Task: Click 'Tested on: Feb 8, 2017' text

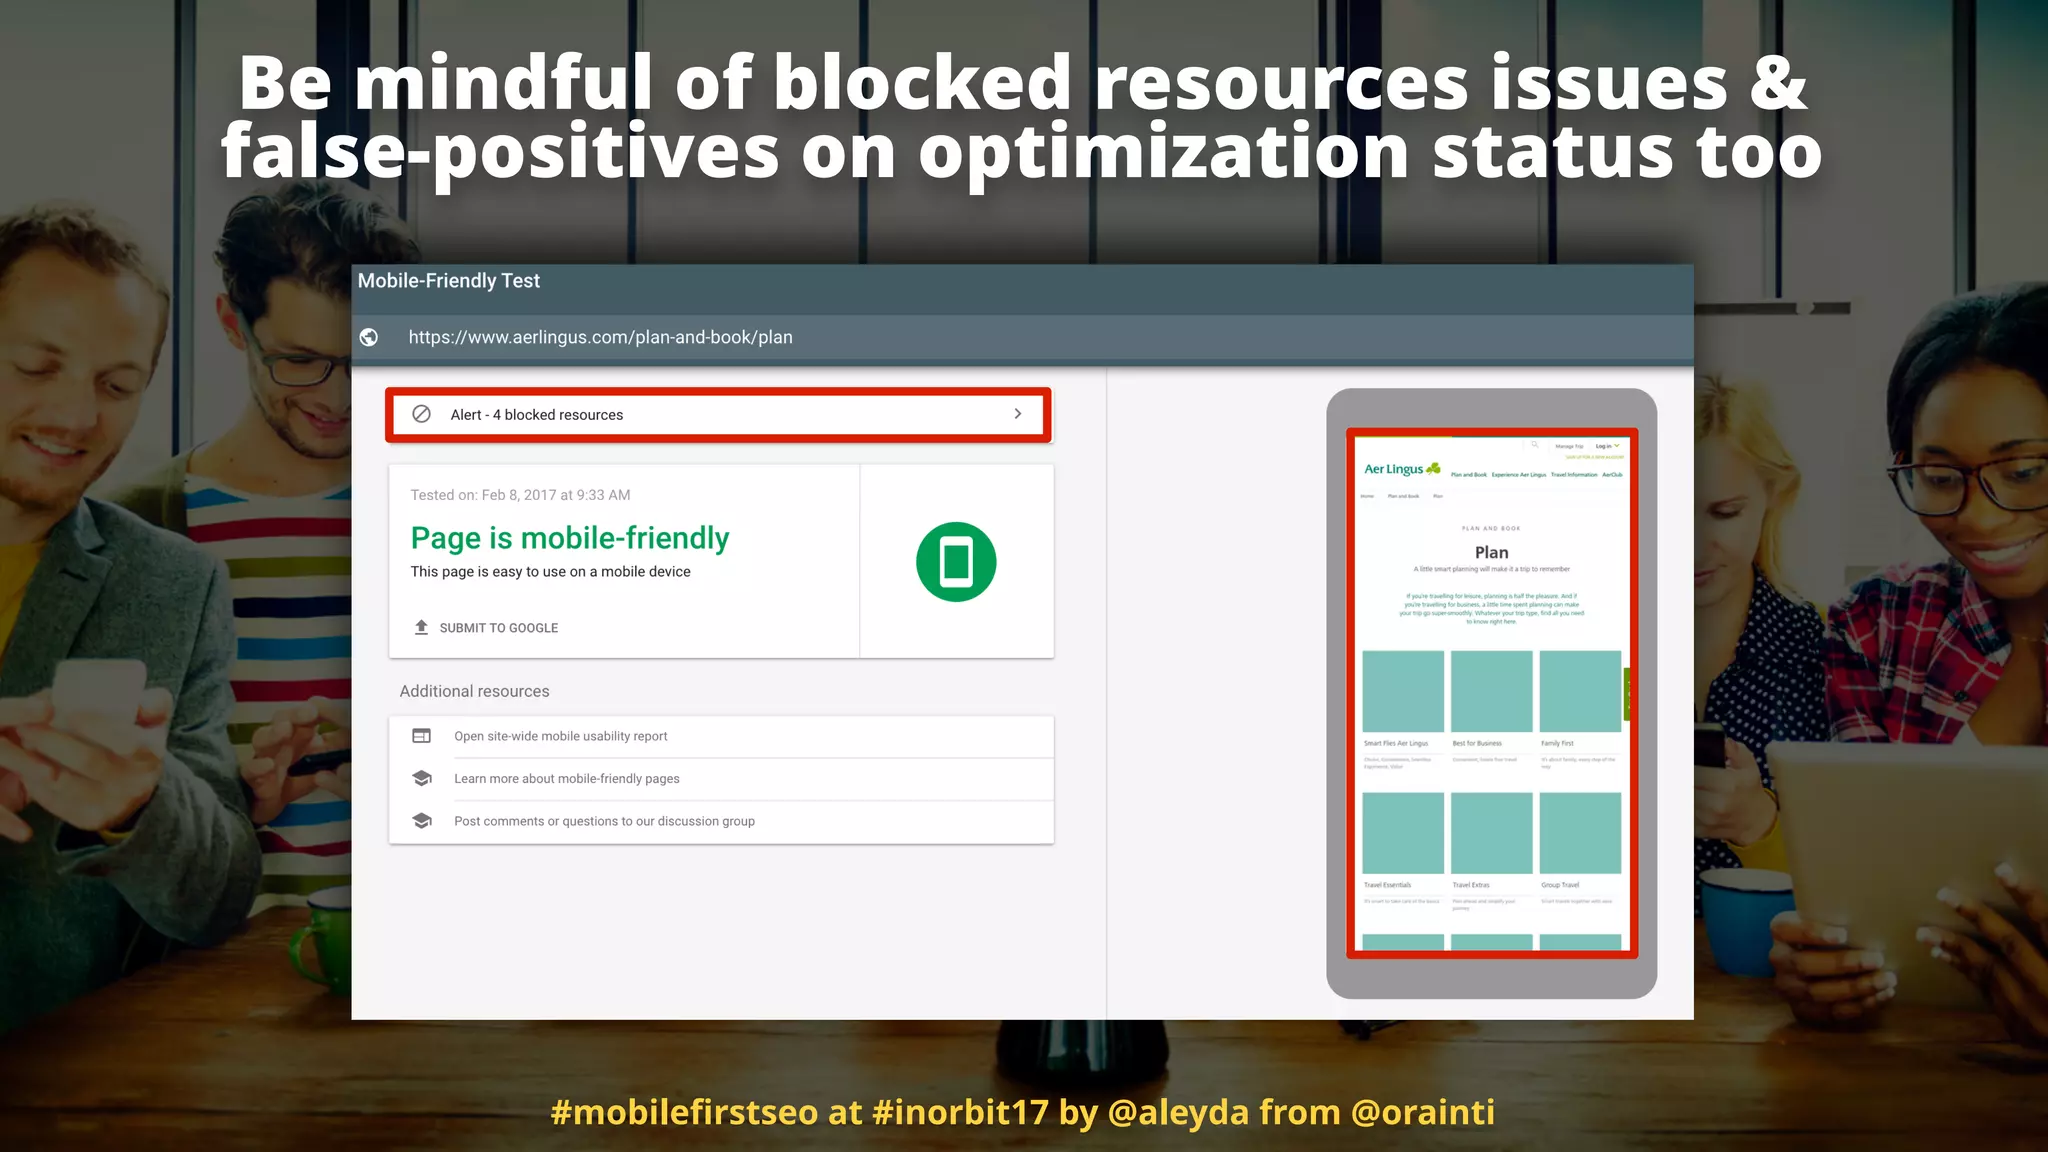Action: (x=520, y=495)
